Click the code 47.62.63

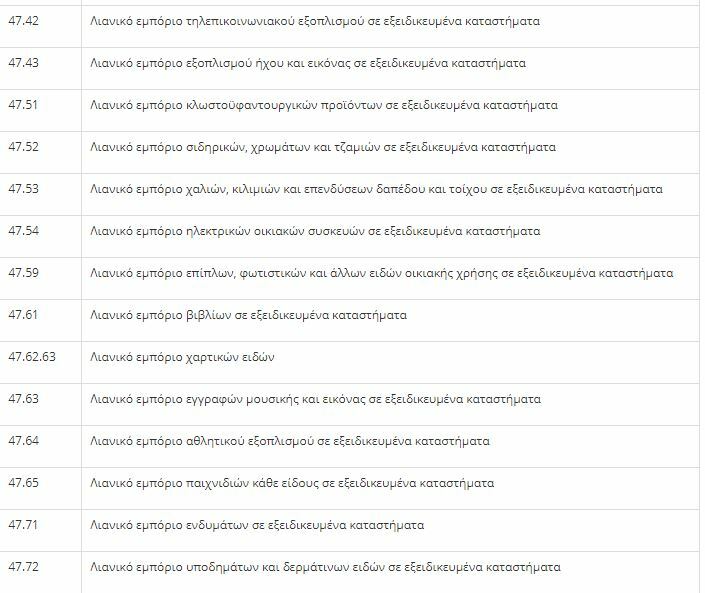click(32, 357)
